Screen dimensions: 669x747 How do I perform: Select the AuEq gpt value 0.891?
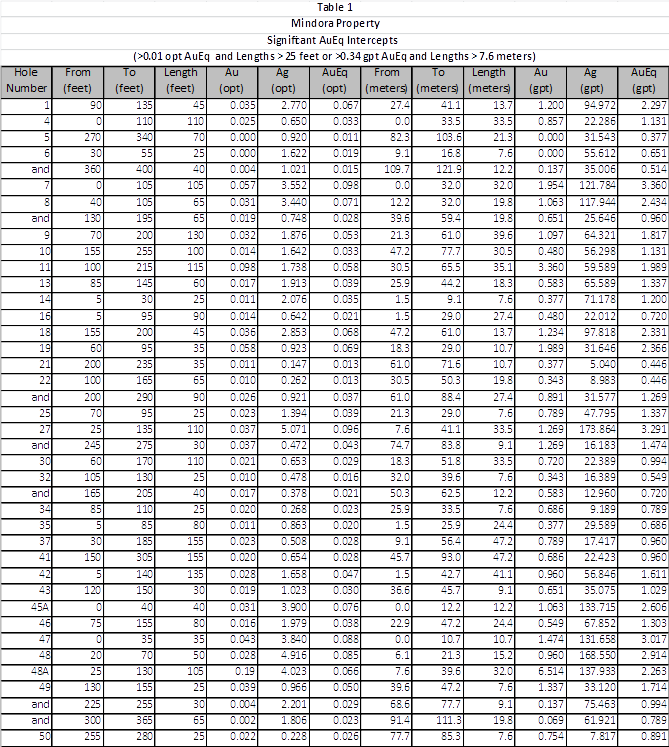[653, 737]
